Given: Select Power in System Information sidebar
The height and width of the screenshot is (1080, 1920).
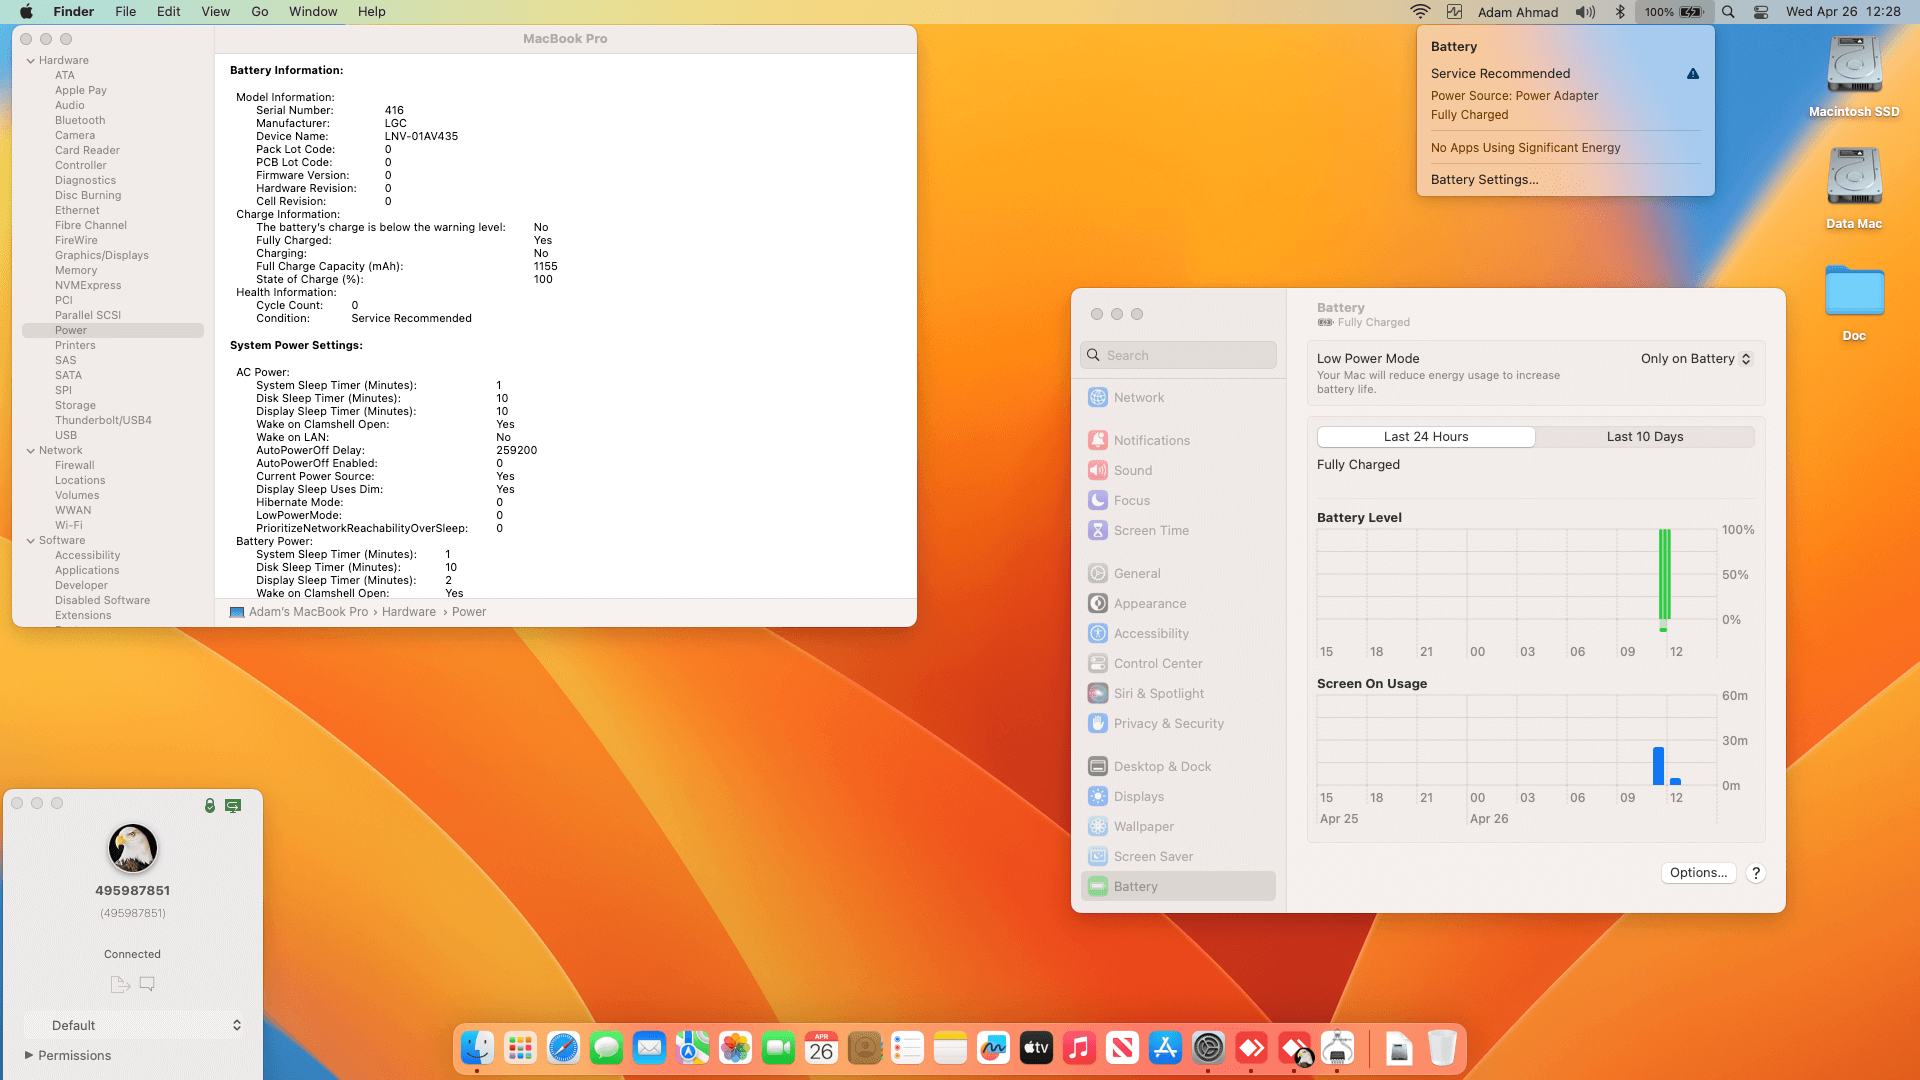Looking at the screenshot, I should (x=113, y=330).
